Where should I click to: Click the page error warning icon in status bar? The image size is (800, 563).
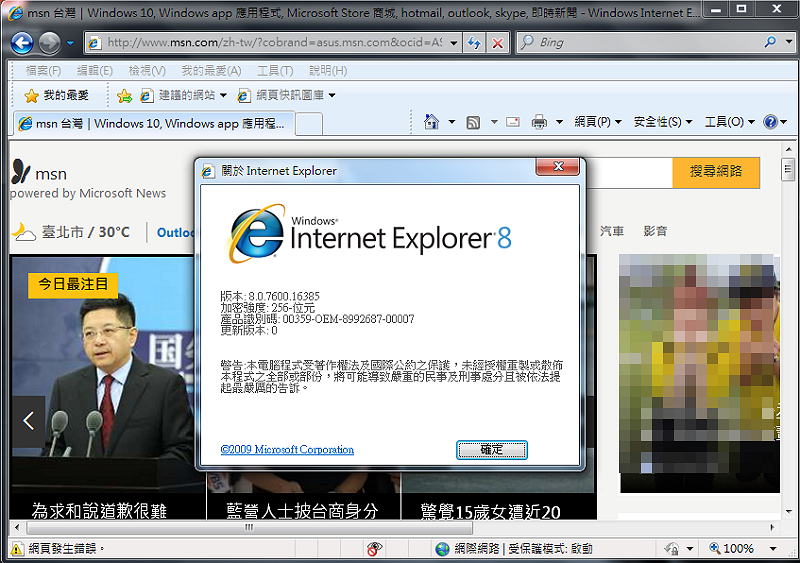17,549
